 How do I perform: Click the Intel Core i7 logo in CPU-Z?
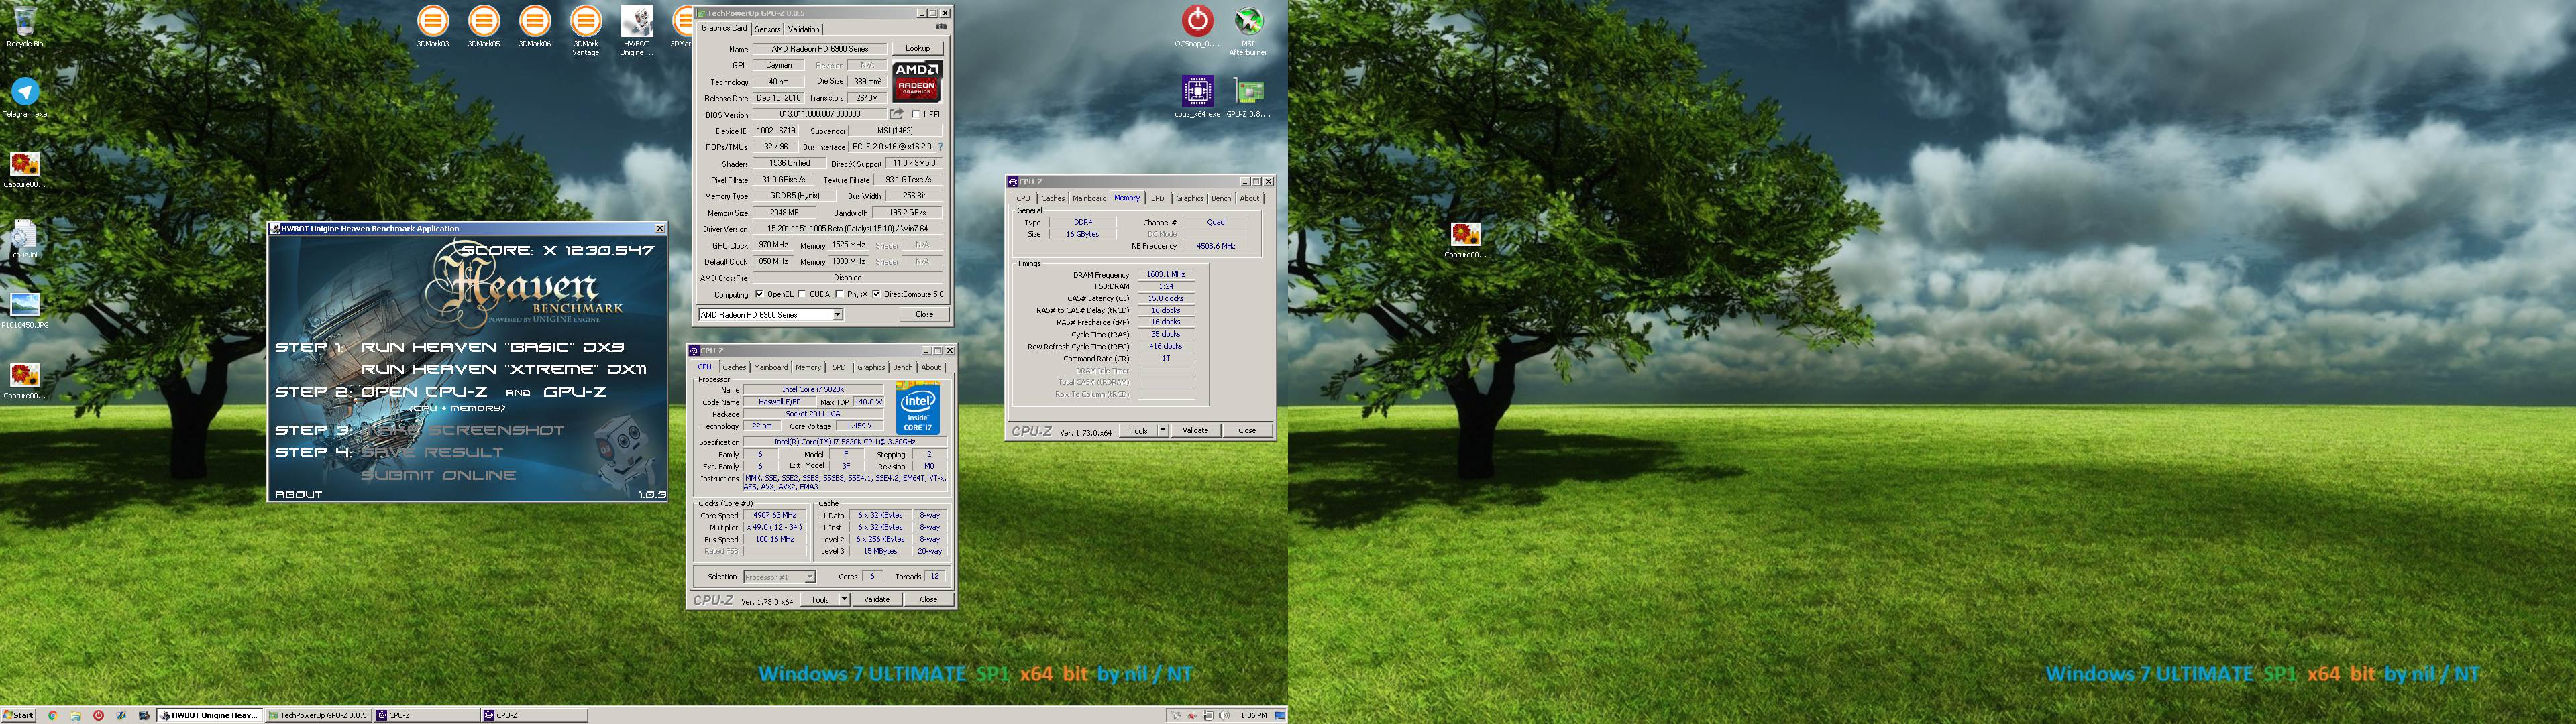pyautogui.click(x=917, y=408)
